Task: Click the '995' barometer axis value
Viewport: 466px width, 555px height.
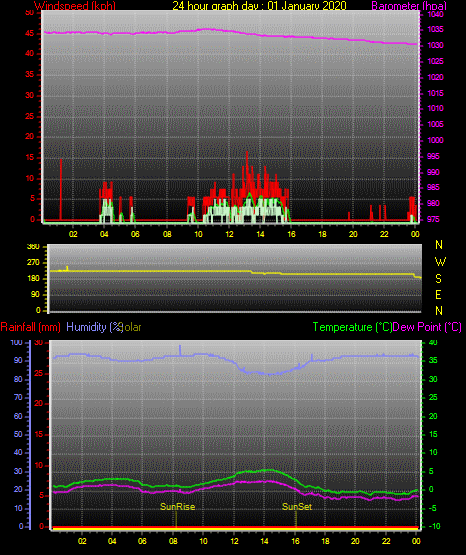Action: click(433, 156)
